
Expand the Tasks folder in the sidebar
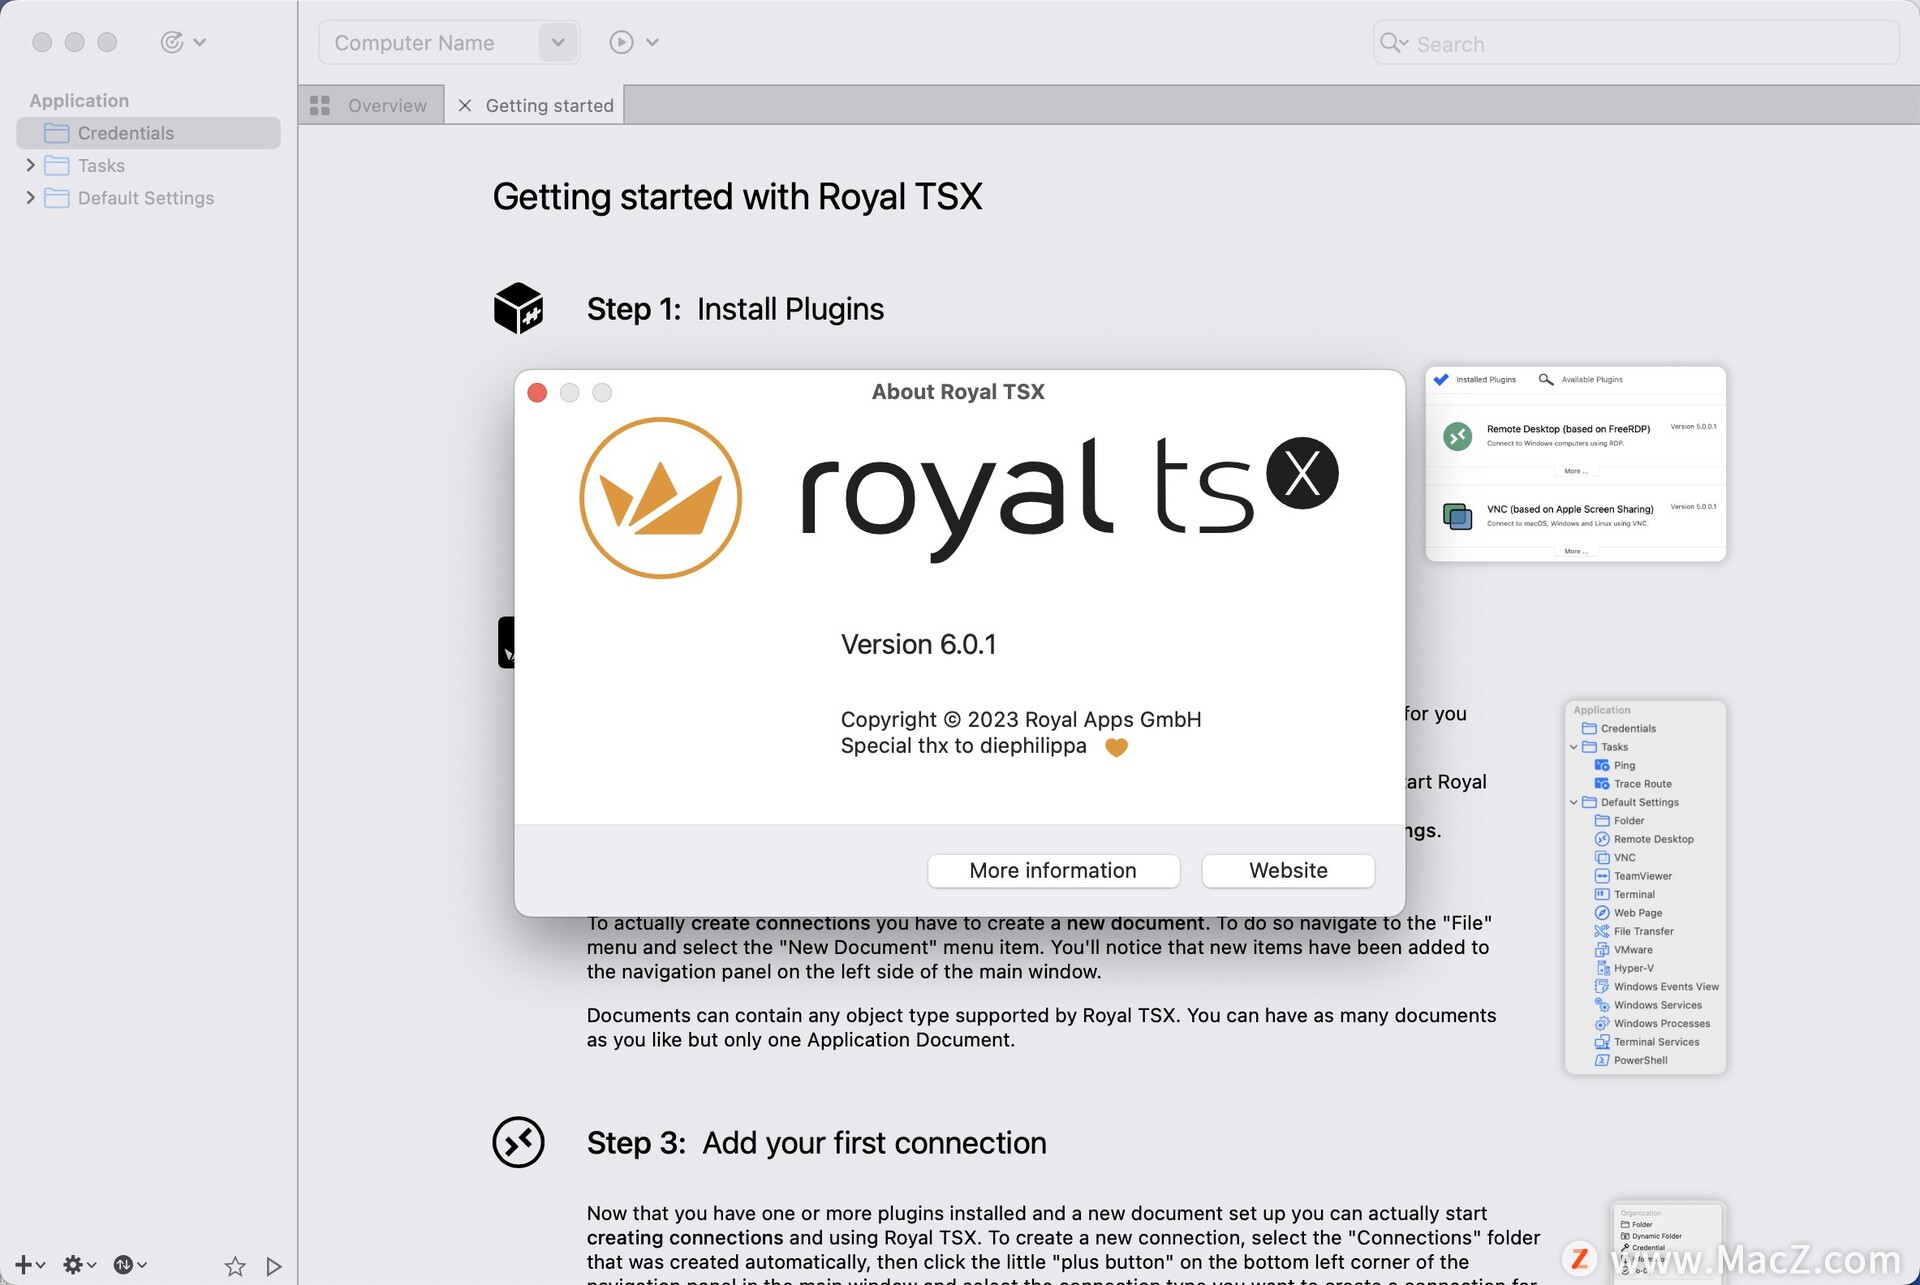(30, 165)
